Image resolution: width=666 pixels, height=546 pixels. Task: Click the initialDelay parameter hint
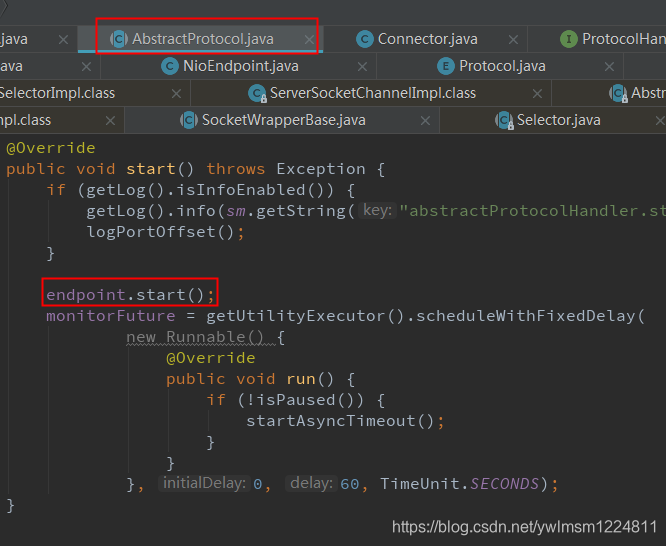coord(204,483)
